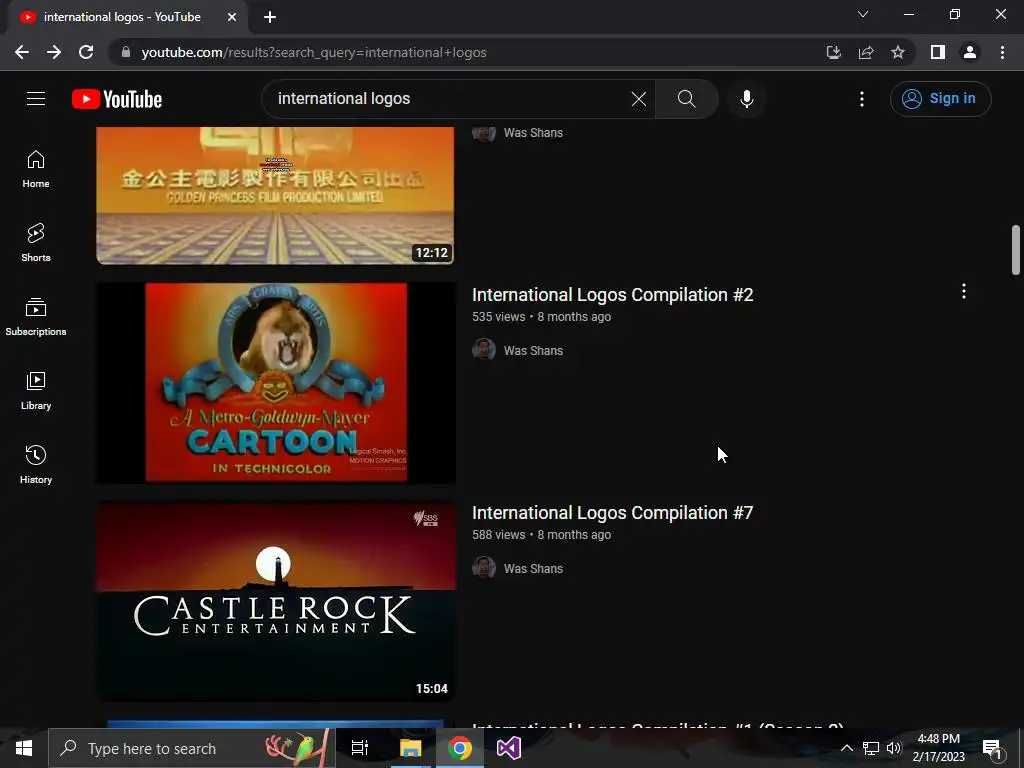Open History in the sidebar
Screen dimensions: 1024x768
(x=36, y=464)
